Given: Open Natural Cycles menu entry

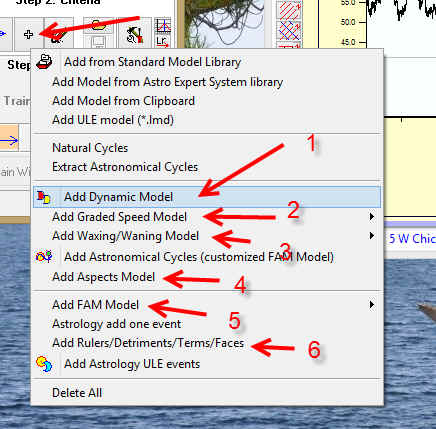Looking at the screenshot, I should (x=90, y=148).
